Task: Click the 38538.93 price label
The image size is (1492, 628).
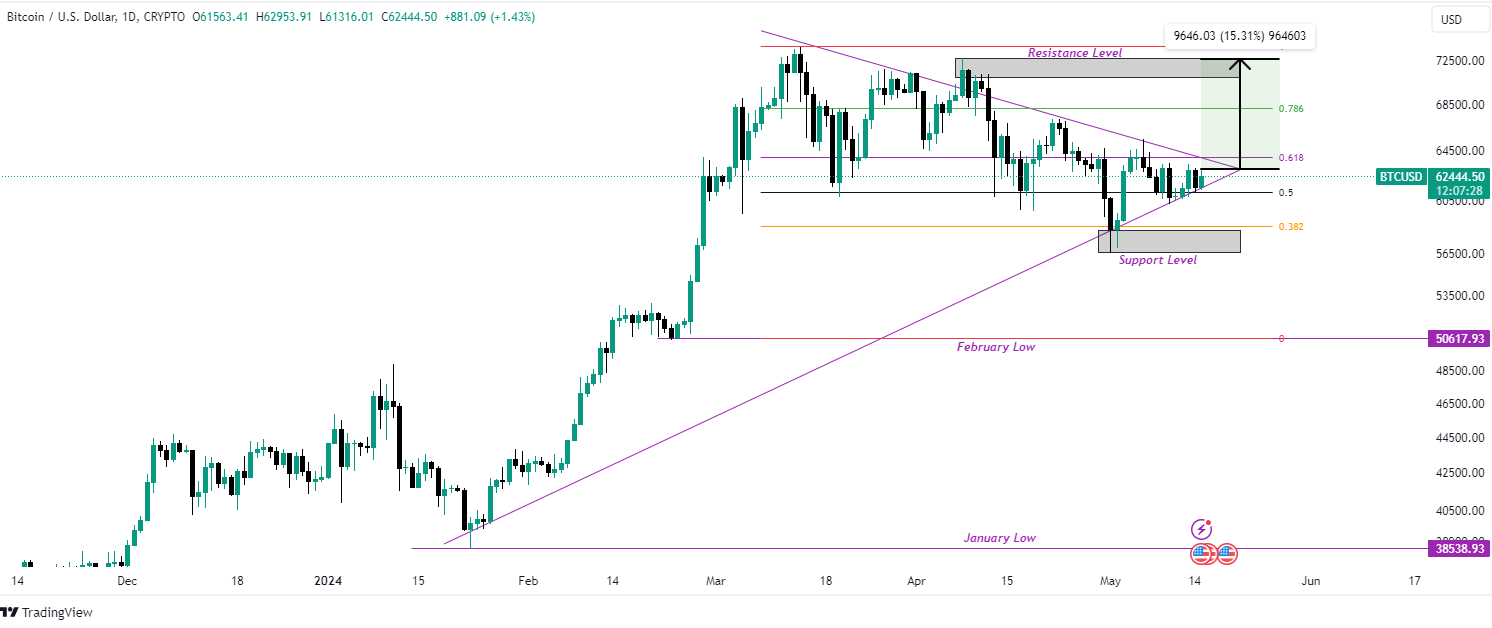Action: 1459,548
